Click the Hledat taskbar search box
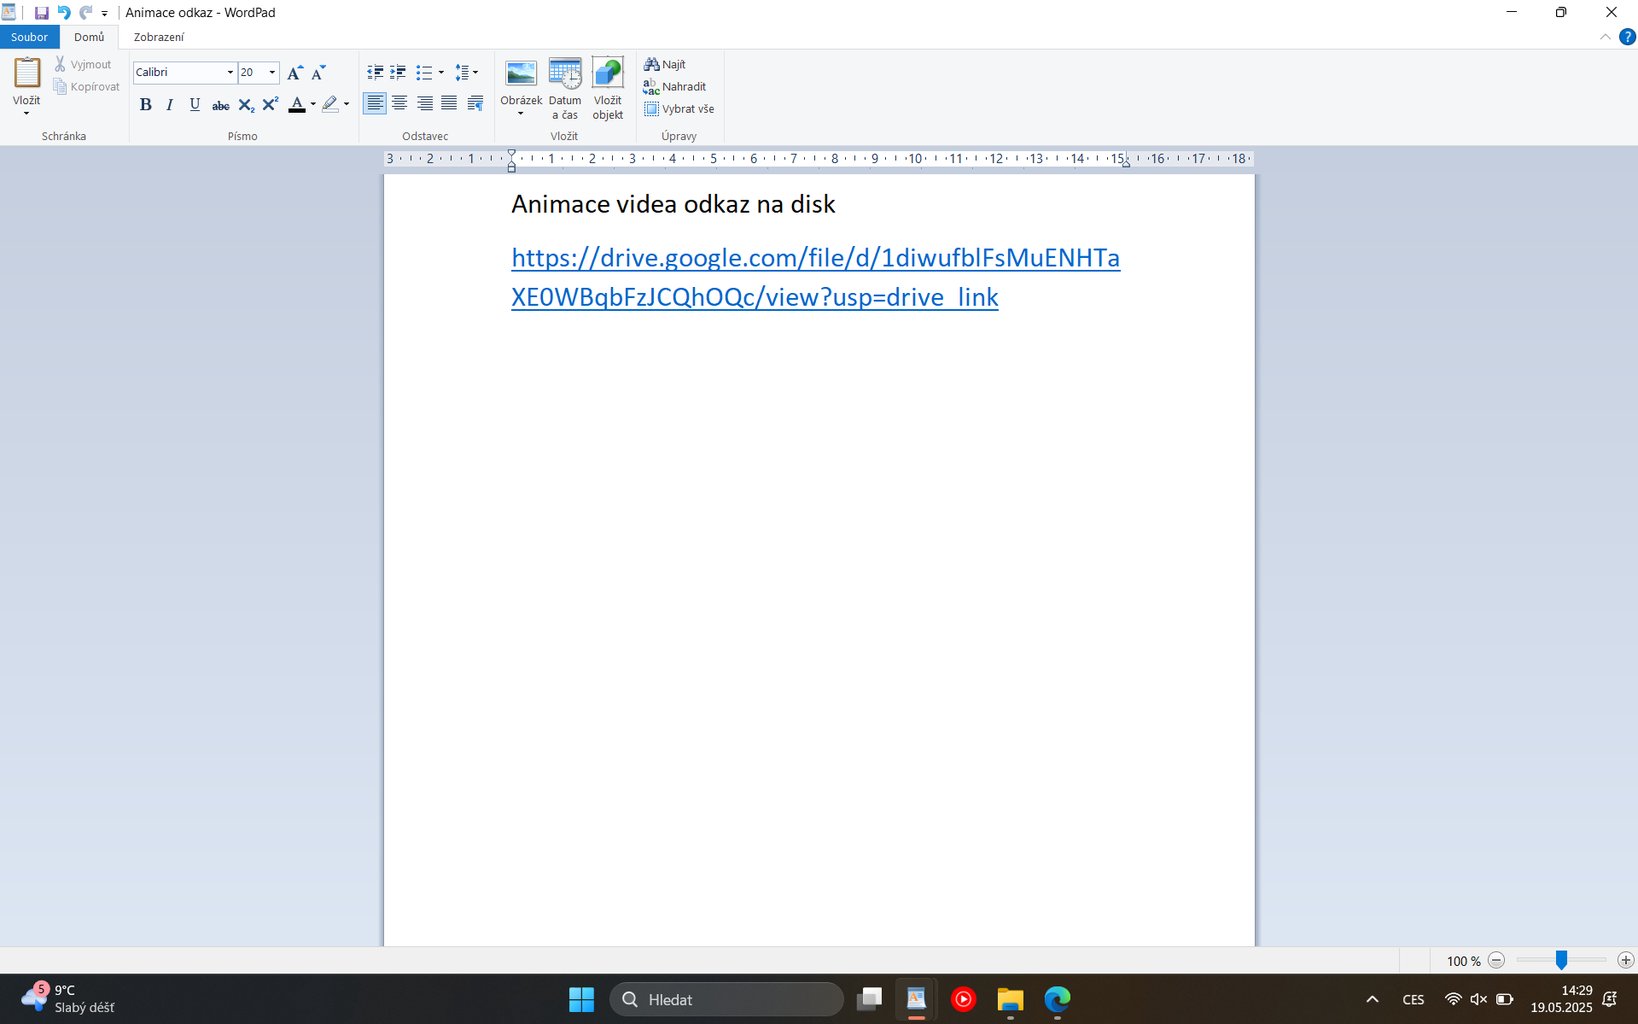The height and width of the screenshot is (1024, 1638). 726,999
